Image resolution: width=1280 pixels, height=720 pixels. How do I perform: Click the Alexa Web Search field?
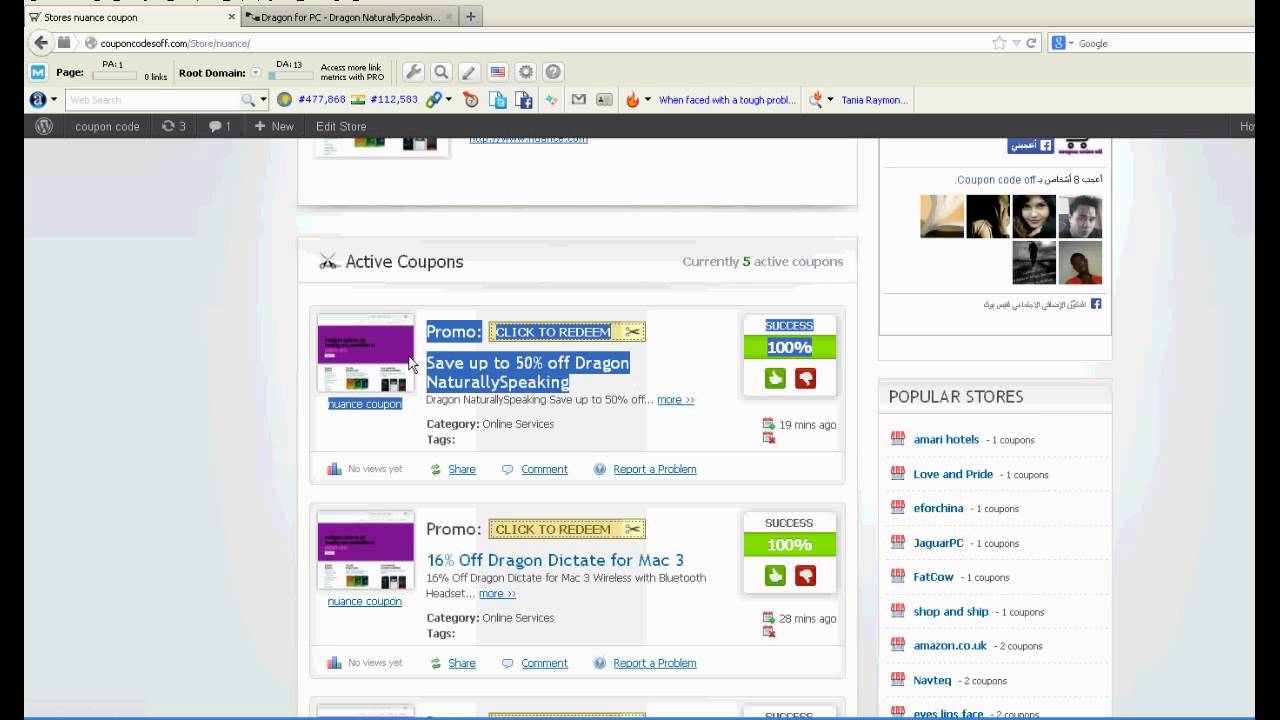[x=153, y=100]
